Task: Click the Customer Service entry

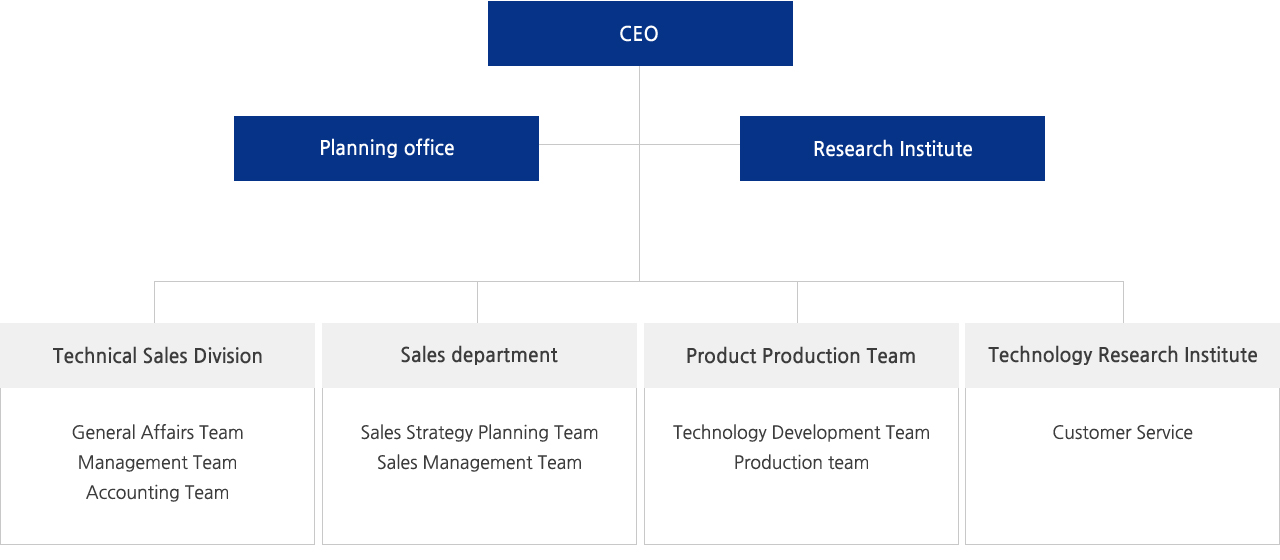Action: (1123, 432)
